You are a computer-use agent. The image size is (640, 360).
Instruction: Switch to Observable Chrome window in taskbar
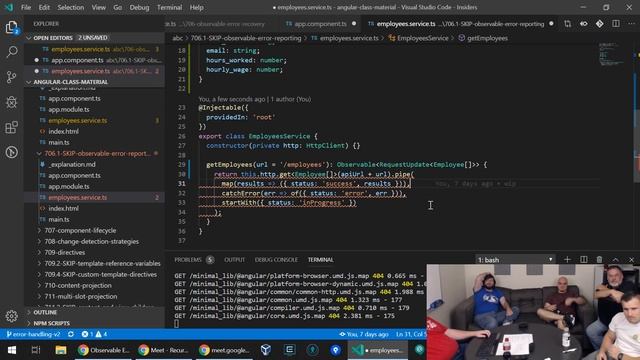[104, 350]
